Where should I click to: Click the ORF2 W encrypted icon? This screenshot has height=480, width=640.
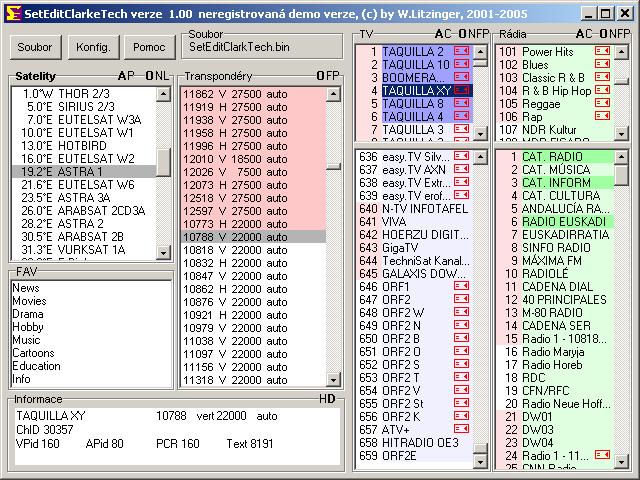462,312
